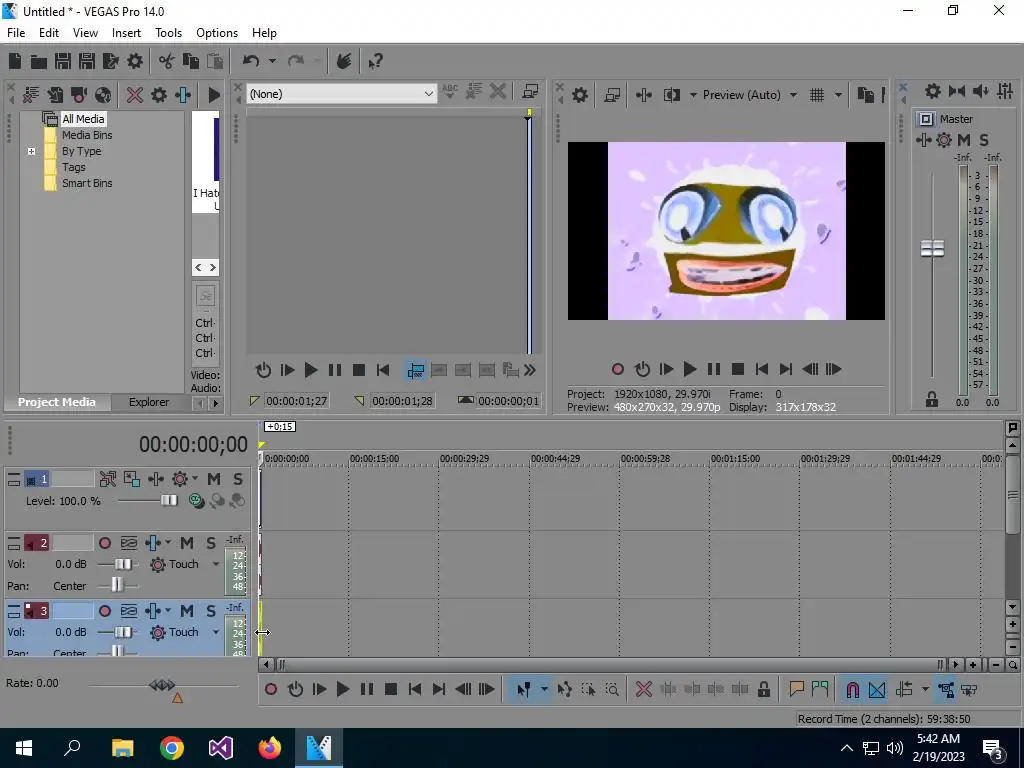Click the Interactive Tutorials hand icon

point(344,61)
